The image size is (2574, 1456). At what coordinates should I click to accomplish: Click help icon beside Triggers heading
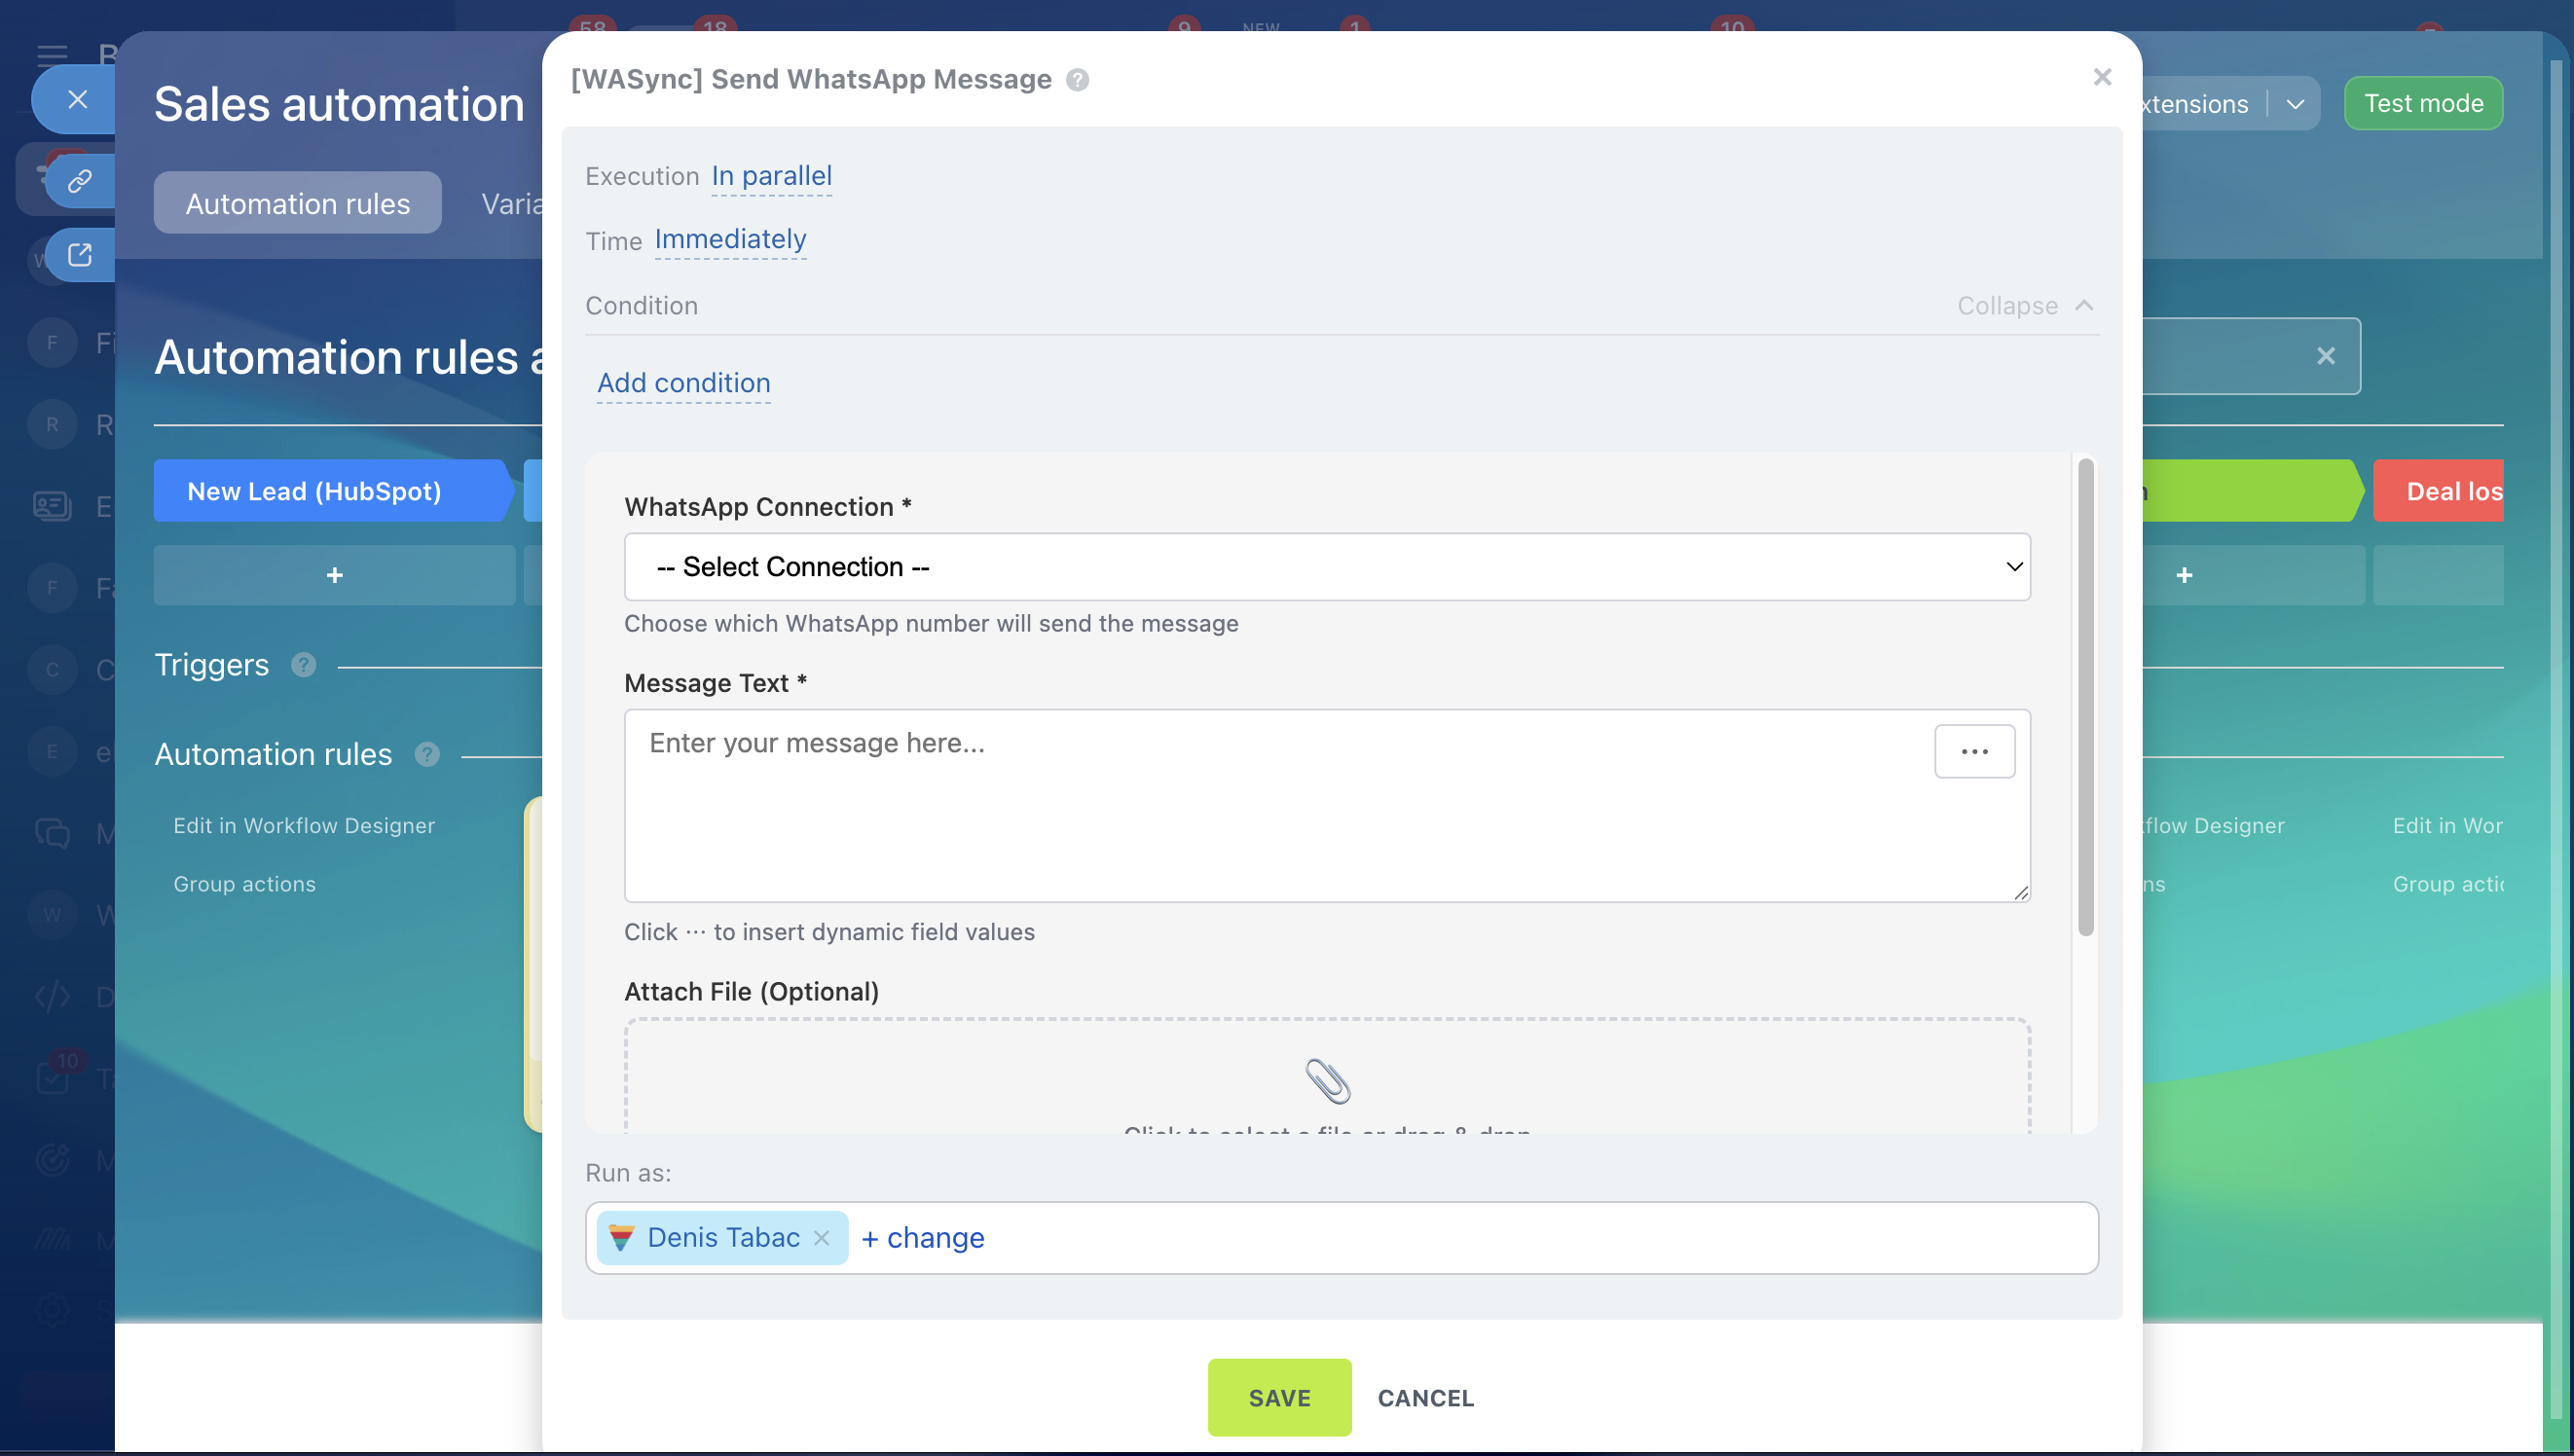coord(303,665)
